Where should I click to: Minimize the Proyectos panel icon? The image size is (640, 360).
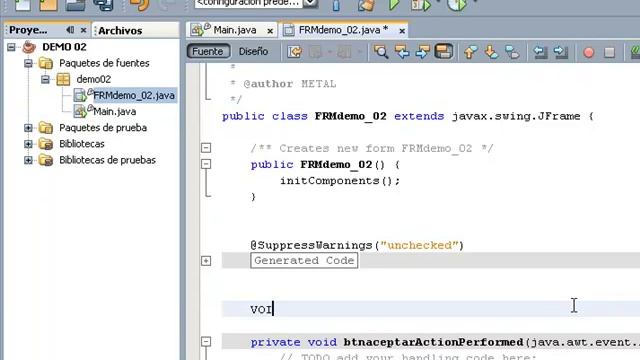click(70, 30)
